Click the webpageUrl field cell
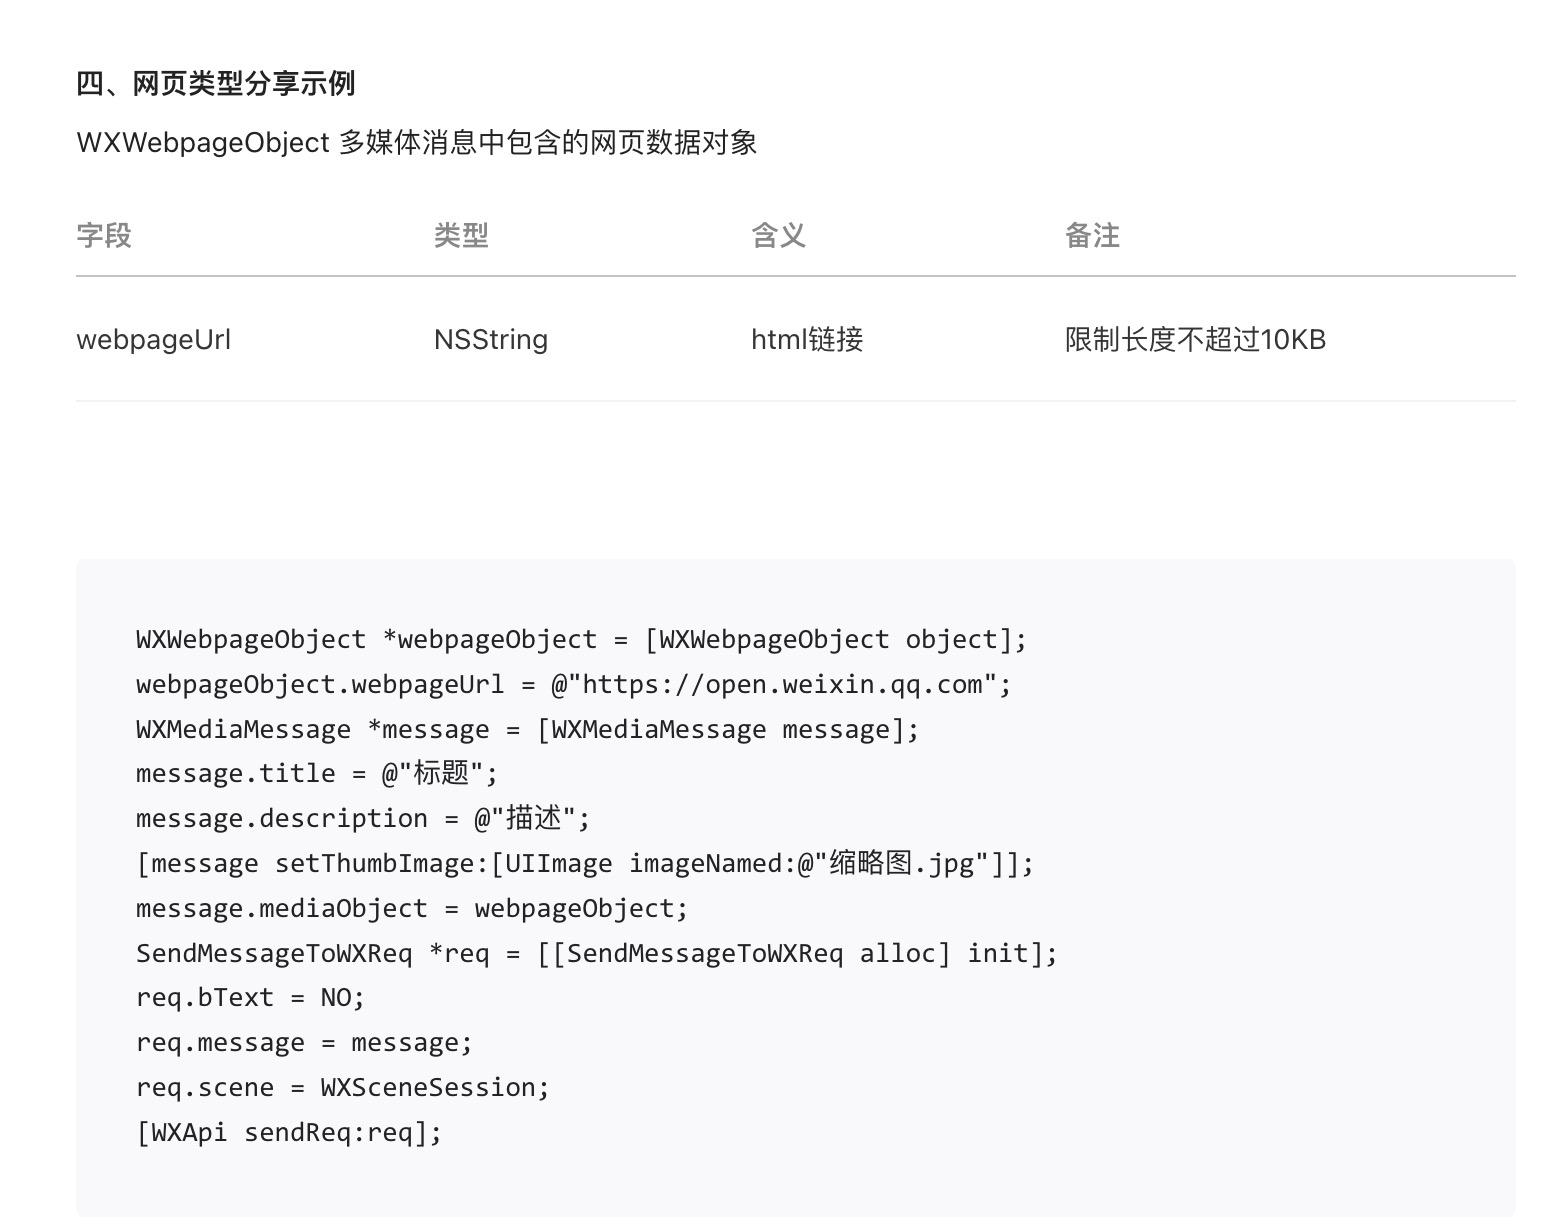This screenshot has height=1226, width=1554. [x=153, y=340]
